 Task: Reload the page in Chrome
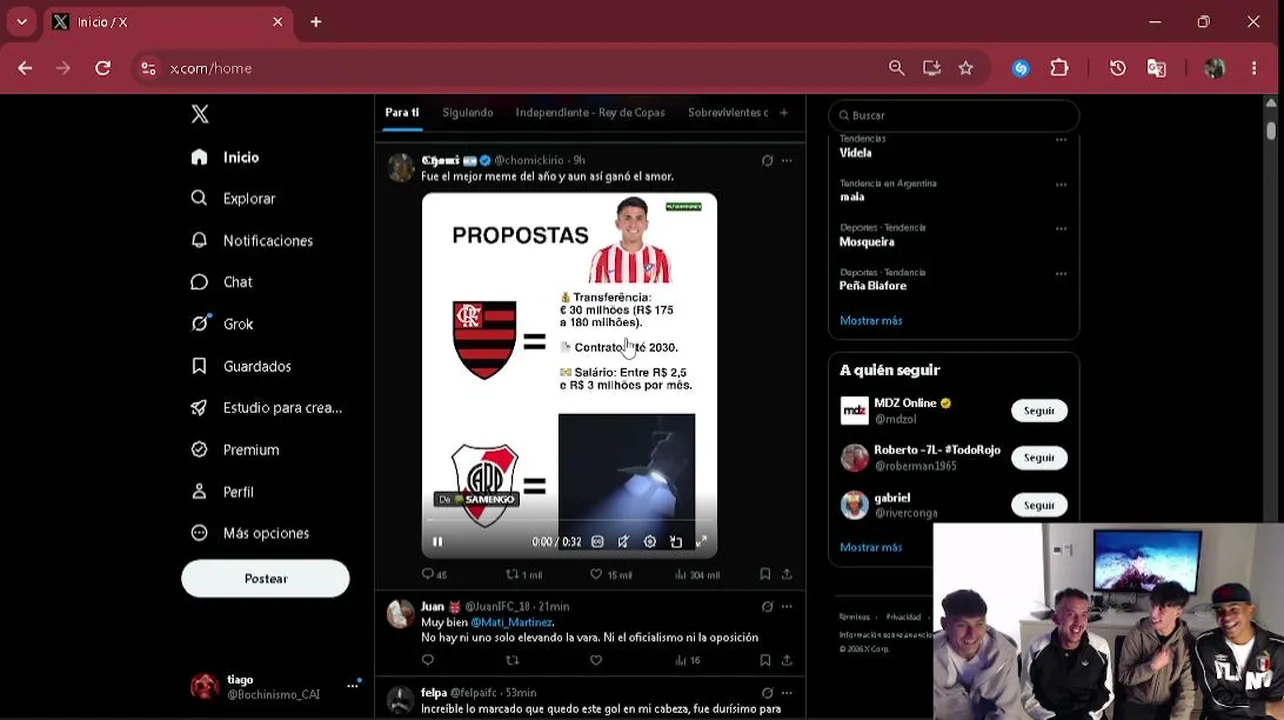103,68
